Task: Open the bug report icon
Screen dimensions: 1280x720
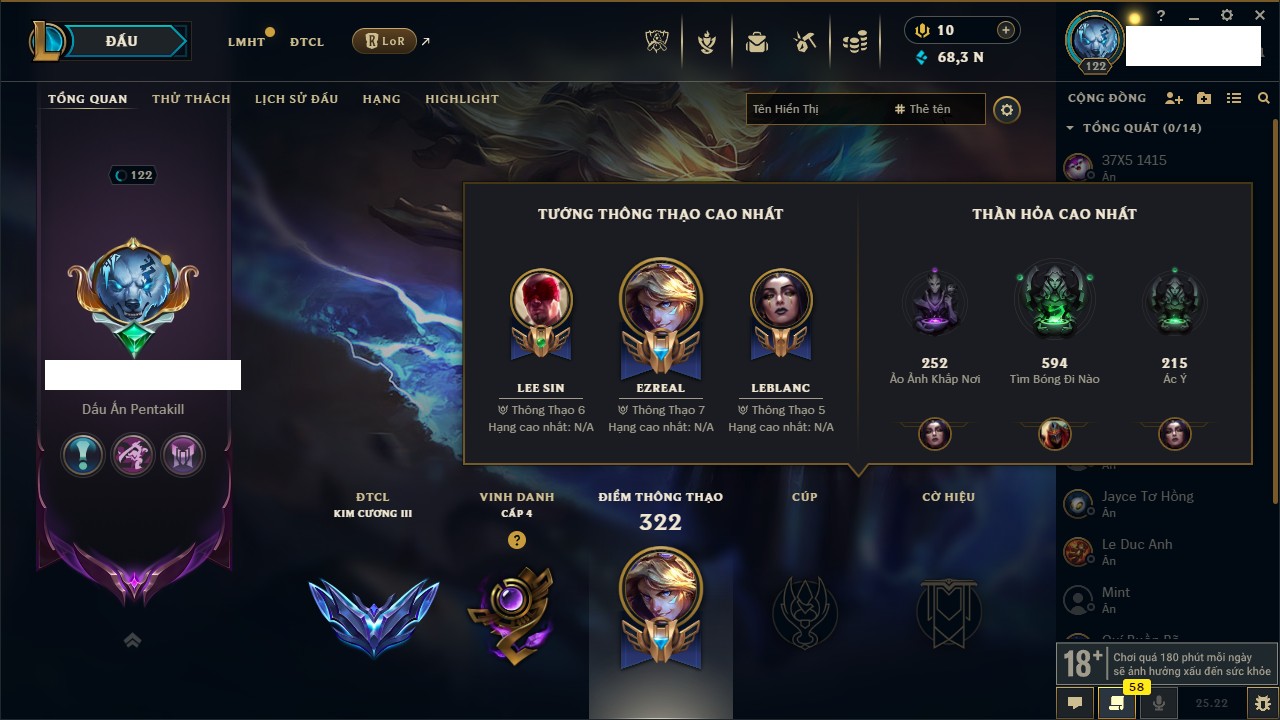Action: coord(1263,703)
